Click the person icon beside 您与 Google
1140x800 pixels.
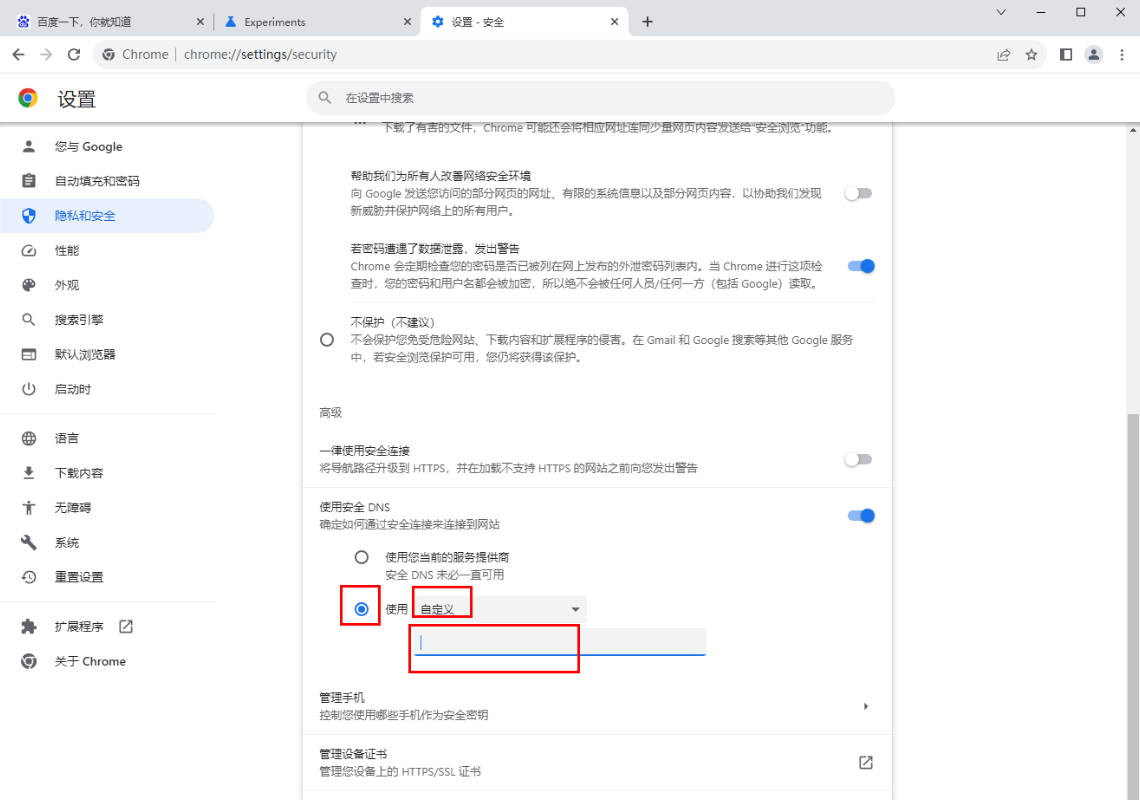28,146
